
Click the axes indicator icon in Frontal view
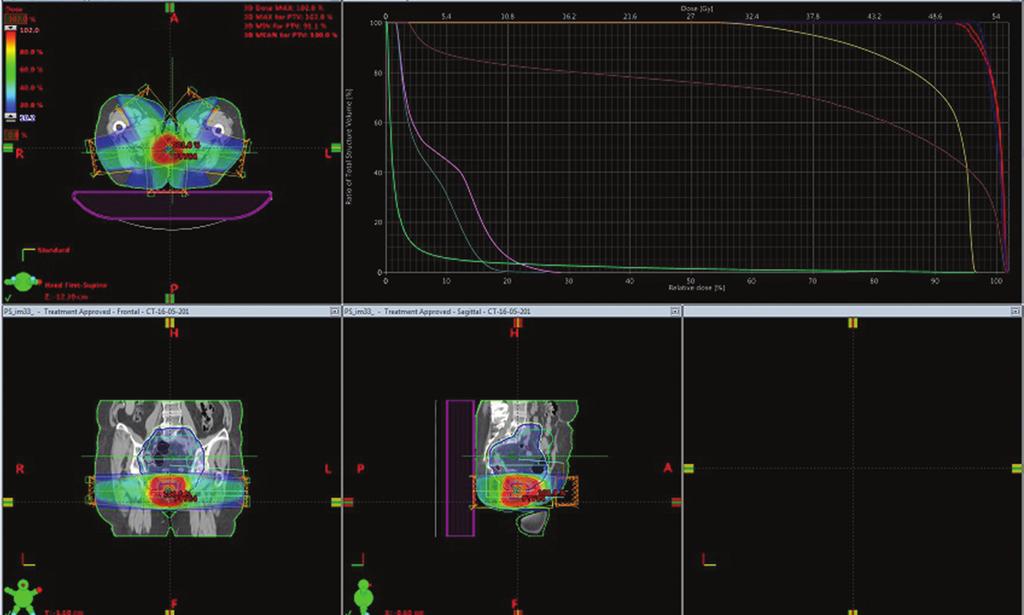coord(29,560)
